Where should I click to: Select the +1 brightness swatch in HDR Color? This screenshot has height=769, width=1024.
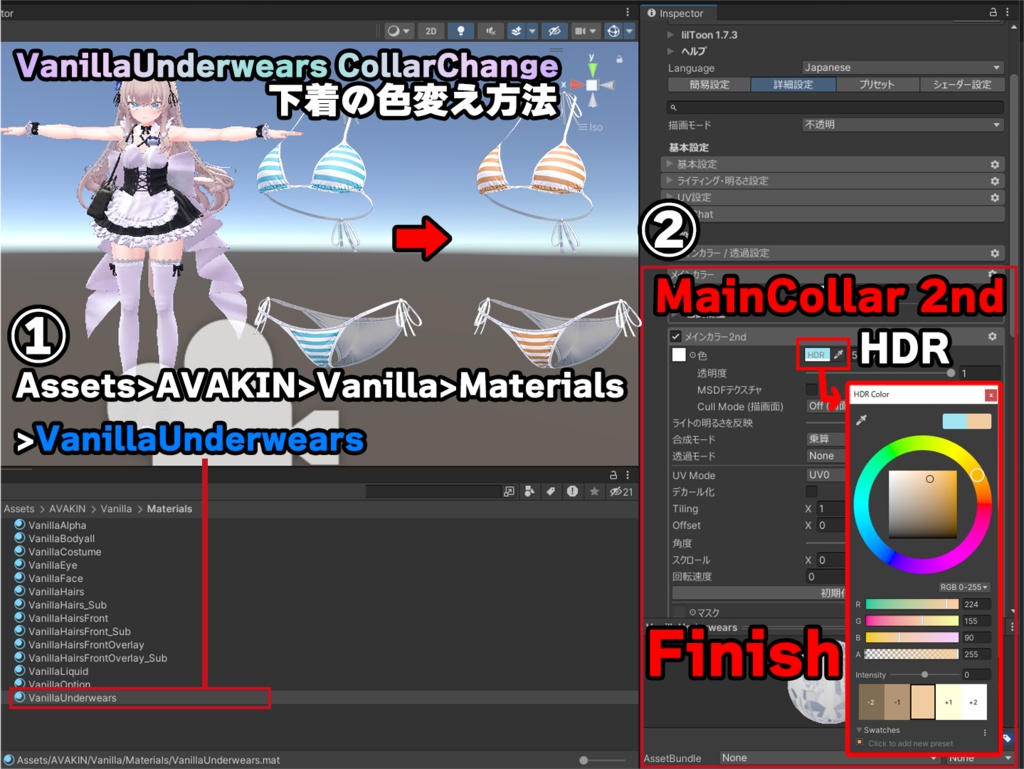tap(950, 702)
